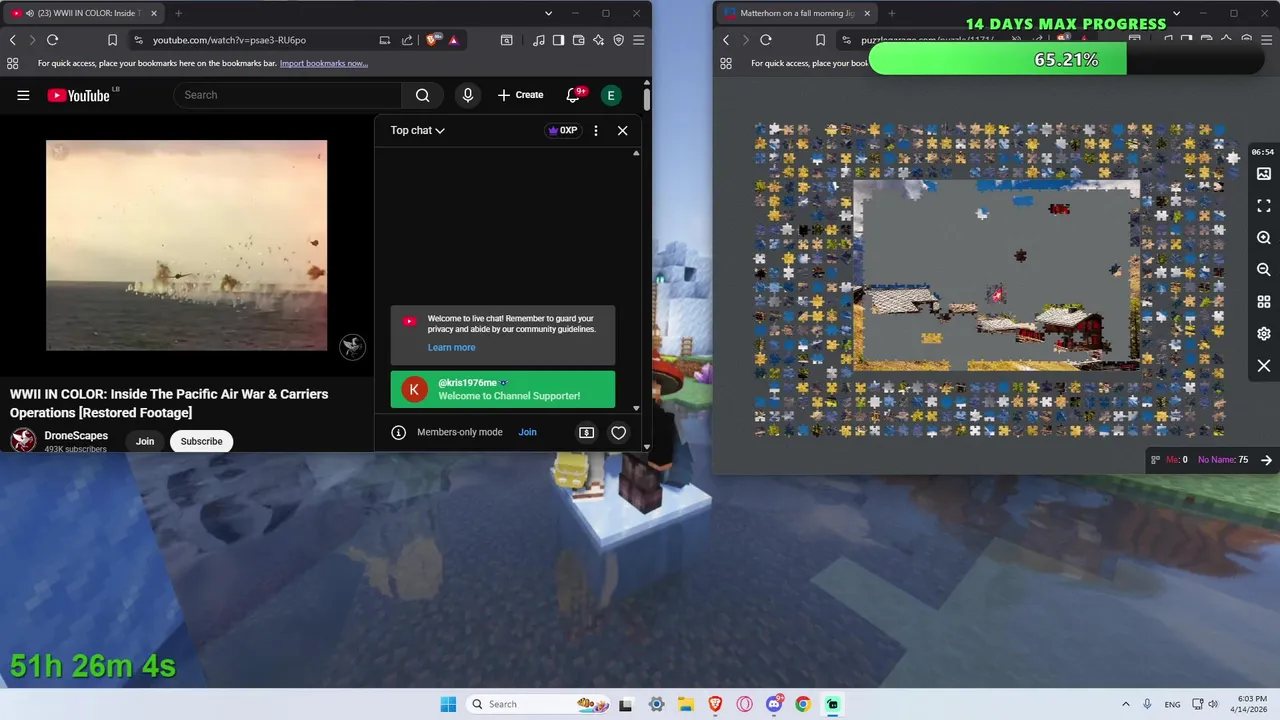Open YouTube notifications bell
This screenshot has width=1280, height=720.
pyautogui.click(x=574, y=95)
